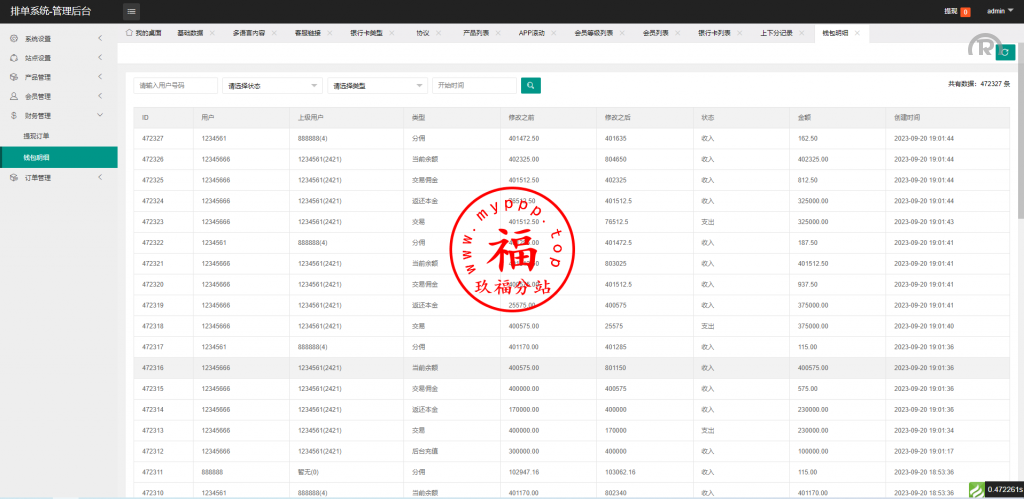The image size is (1024, 499).
Task: Switch to the 会员列表 tab
Action: 656,33
